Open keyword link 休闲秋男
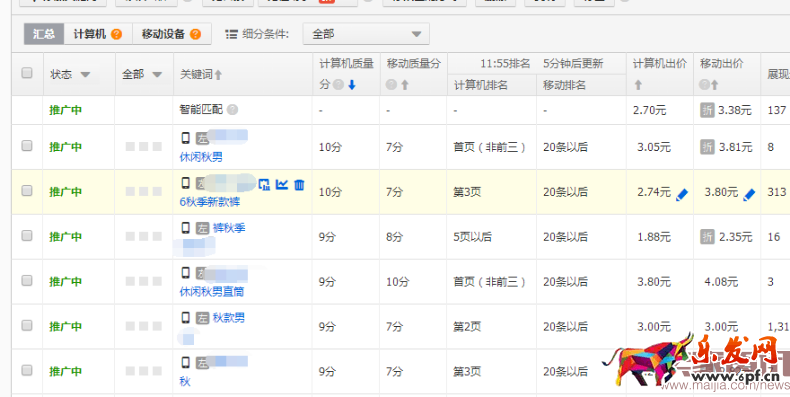 [x=201, y=157]
